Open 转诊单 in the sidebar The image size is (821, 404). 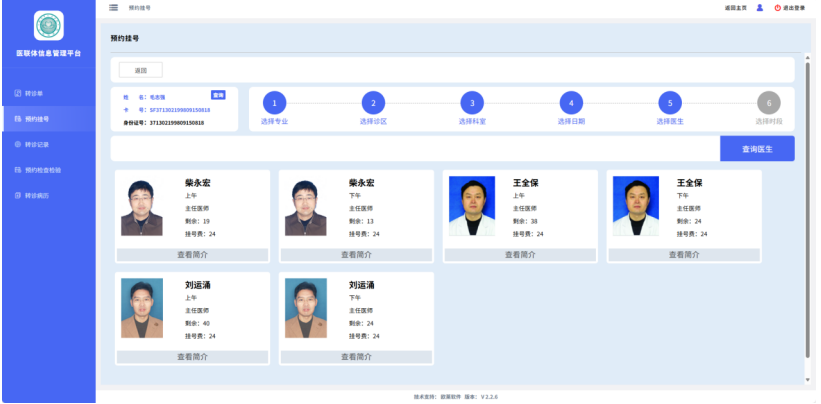(34, 93)
